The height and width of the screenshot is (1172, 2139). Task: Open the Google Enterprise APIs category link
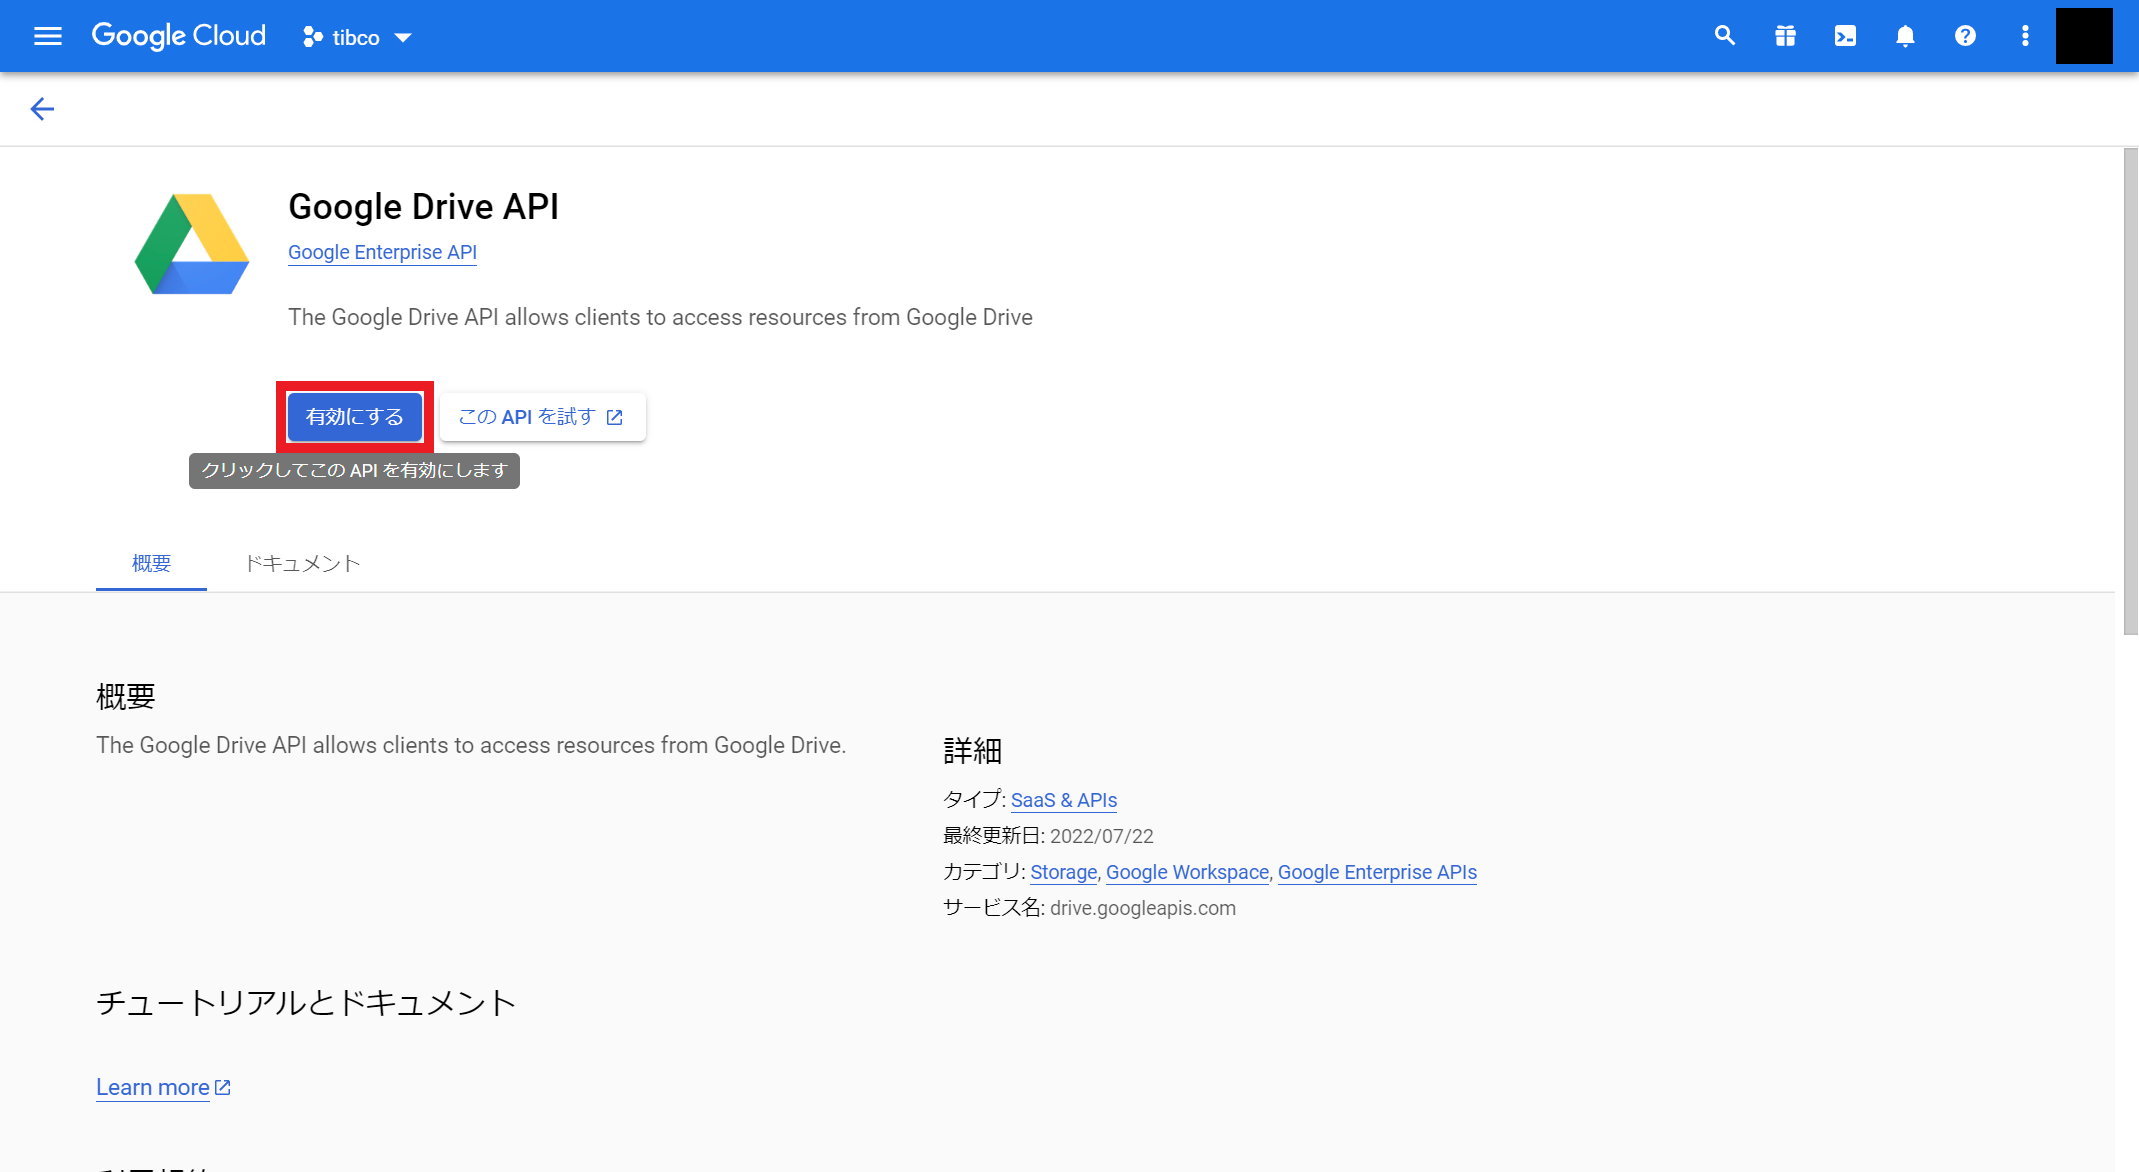point(1377,873)
